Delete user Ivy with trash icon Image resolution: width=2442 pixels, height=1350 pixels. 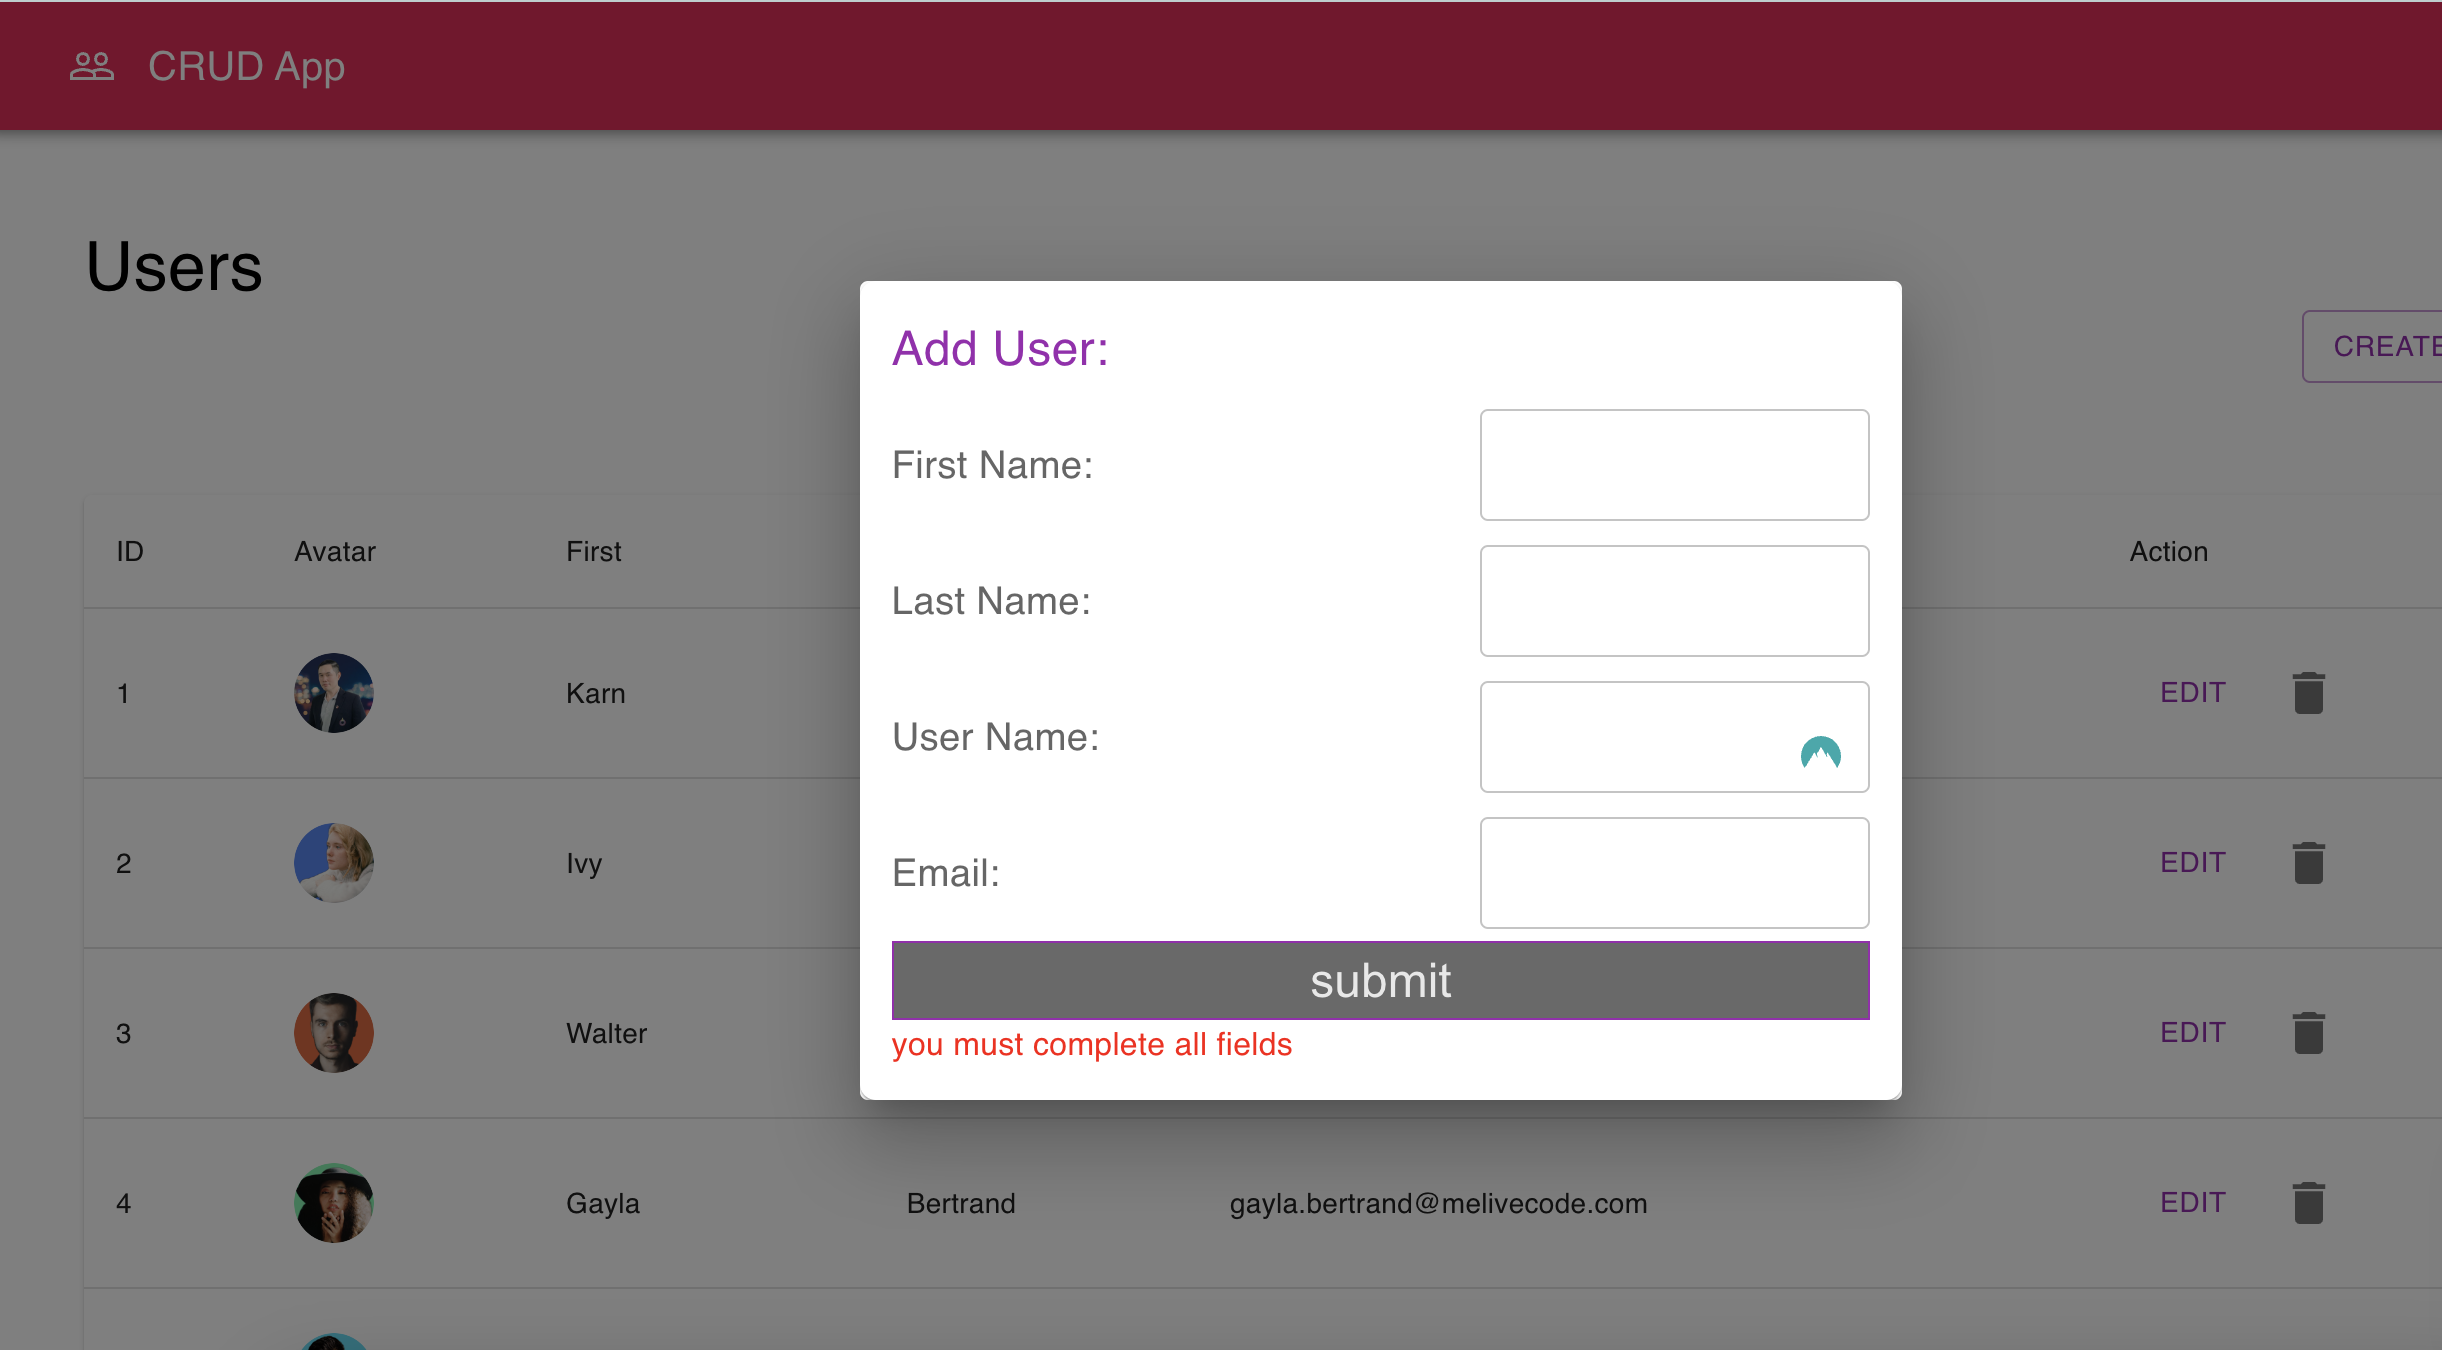tap(2308, 863)
